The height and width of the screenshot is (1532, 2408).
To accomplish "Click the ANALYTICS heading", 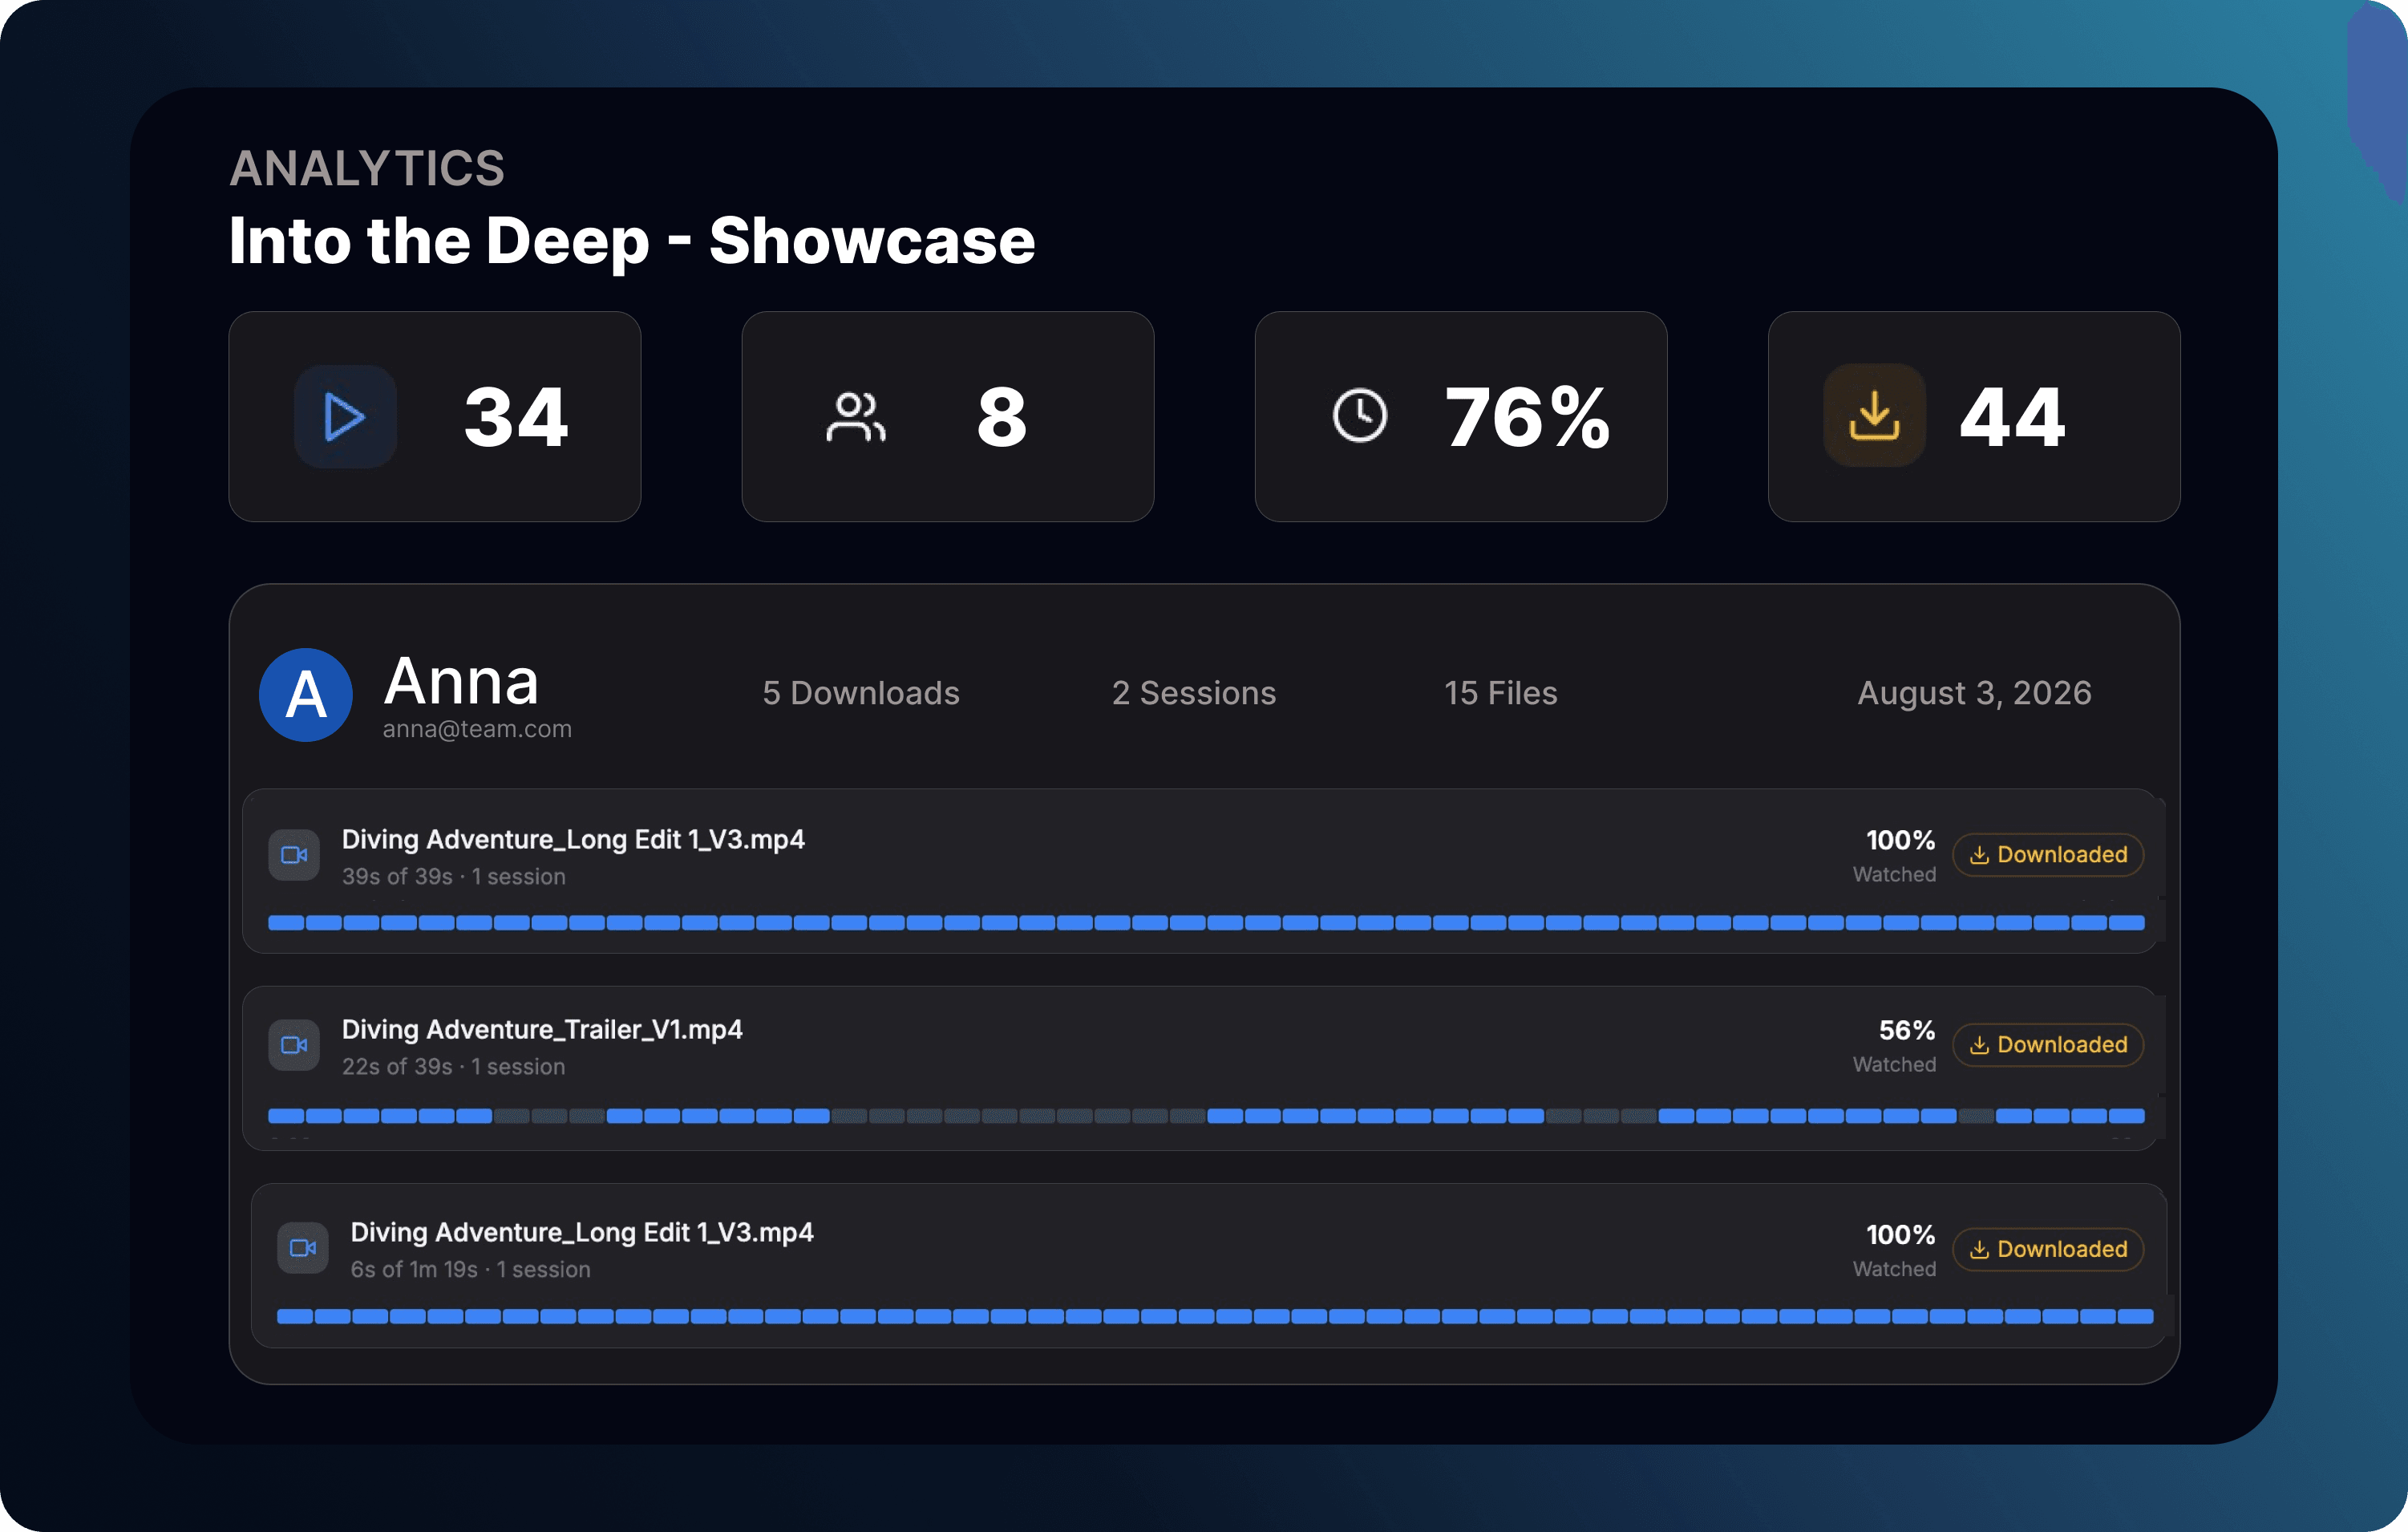I will [x=367, y=168].
